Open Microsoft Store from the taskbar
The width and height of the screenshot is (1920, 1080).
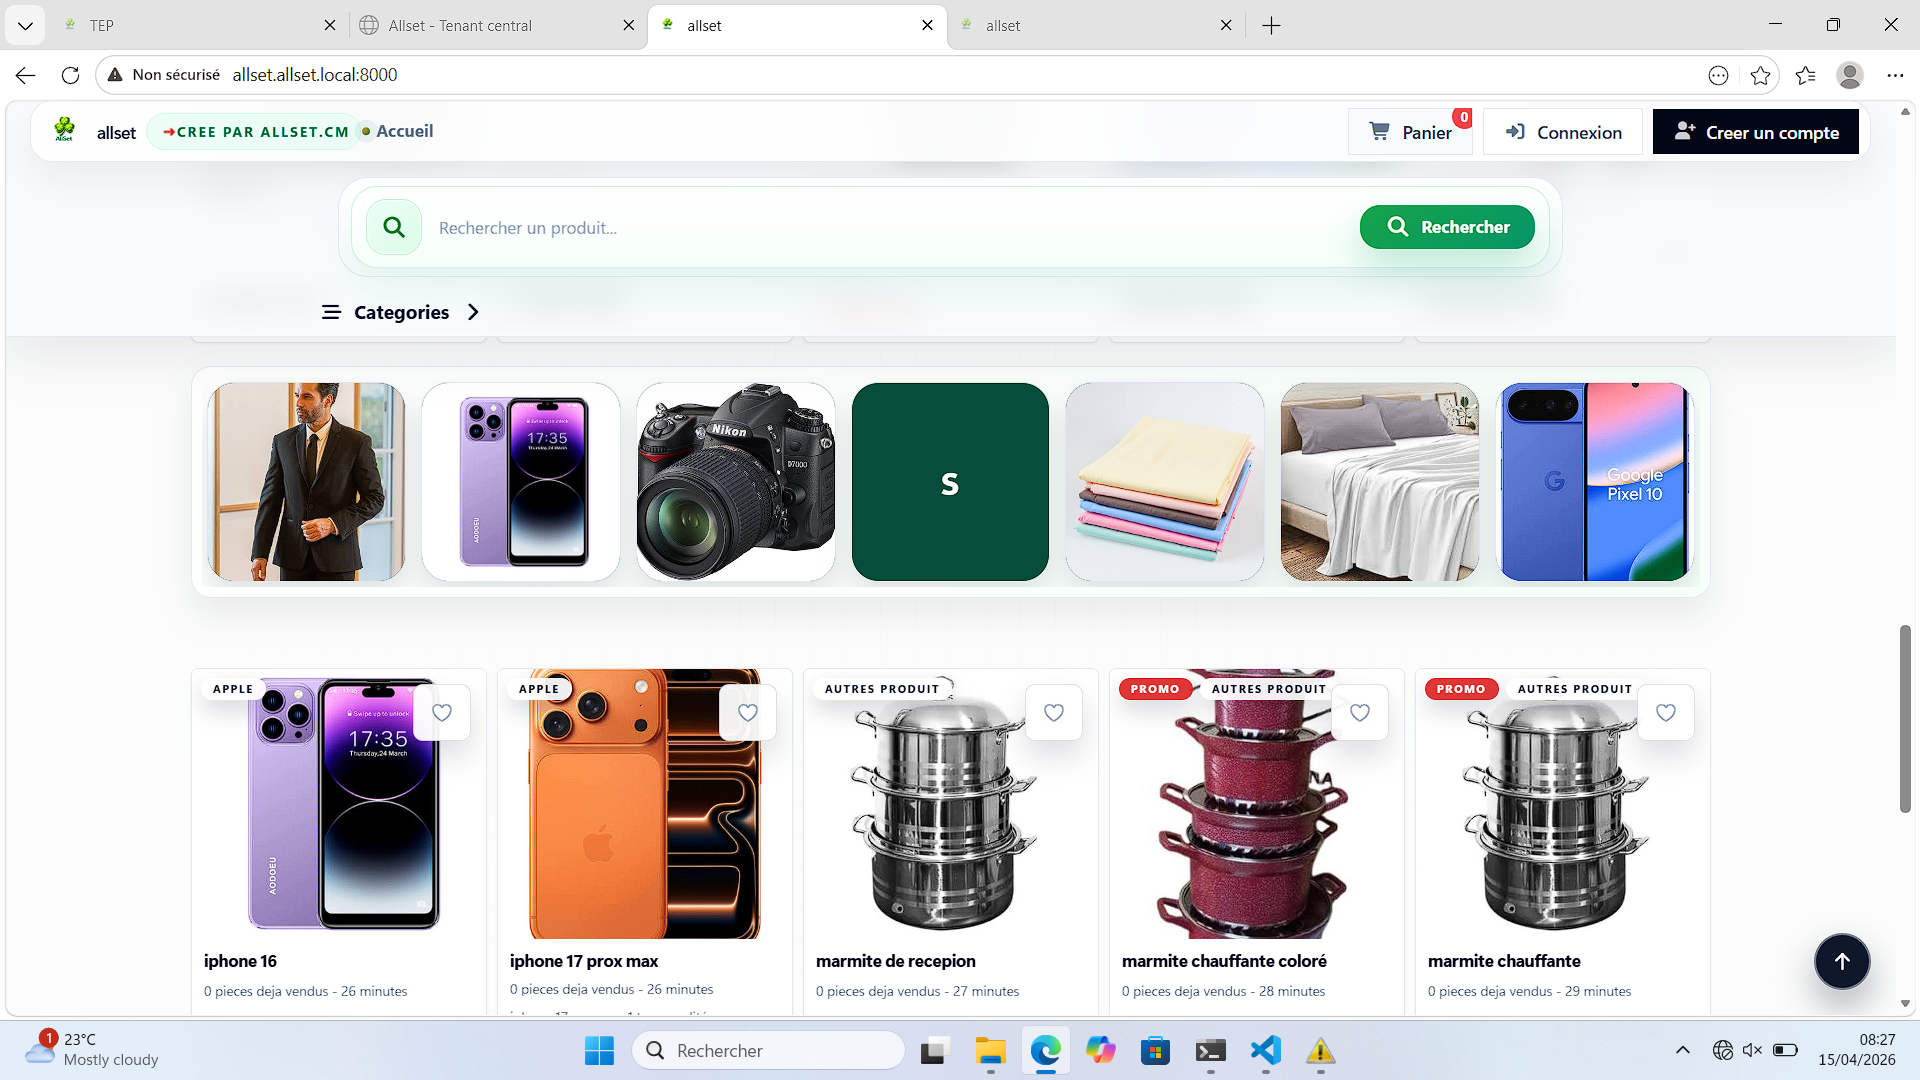point(1156,1051)
